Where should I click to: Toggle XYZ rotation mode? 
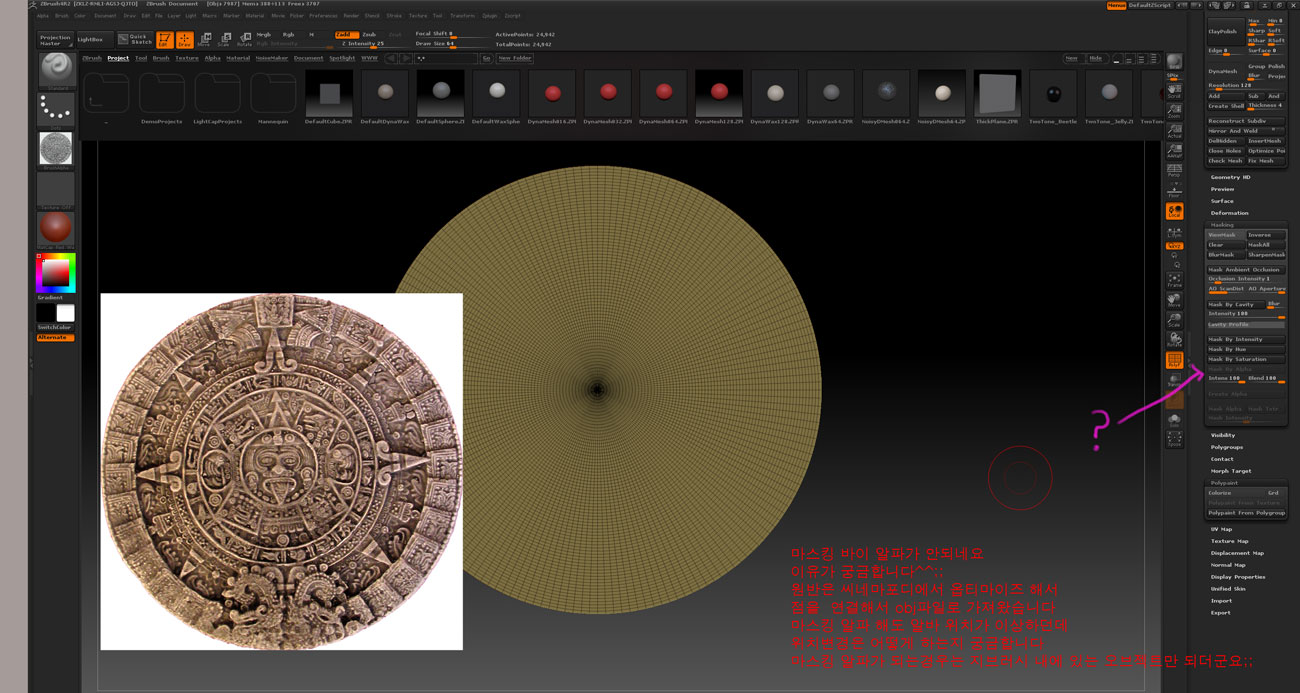tap(1174, 245)
